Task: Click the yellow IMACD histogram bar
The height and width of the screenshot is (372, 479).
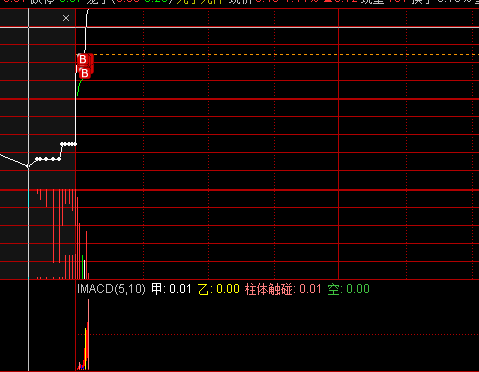Action: (x=86, y=349)
